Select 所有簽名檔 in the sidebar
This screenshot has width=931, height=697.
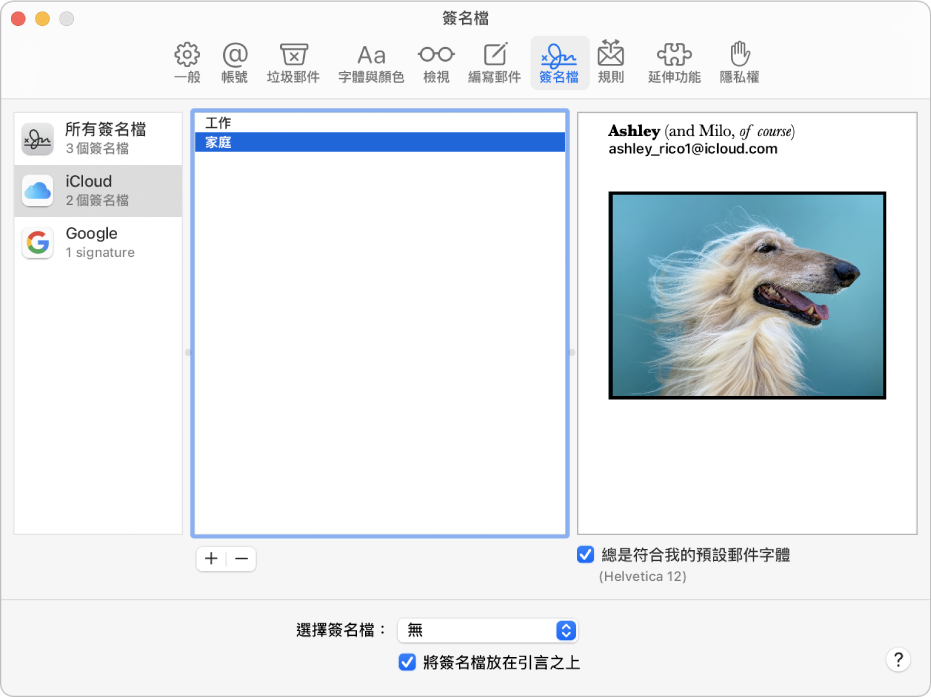click(98, 139)
